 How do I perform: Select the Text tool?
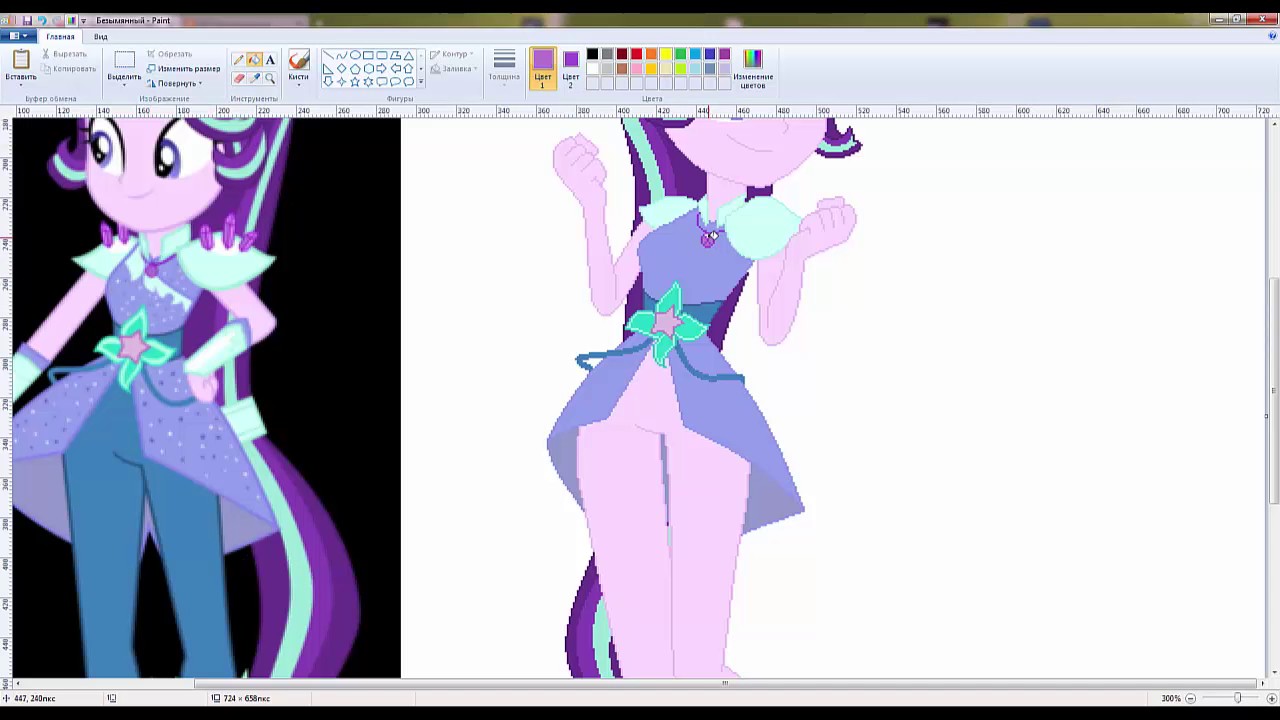tap(270, 60)
